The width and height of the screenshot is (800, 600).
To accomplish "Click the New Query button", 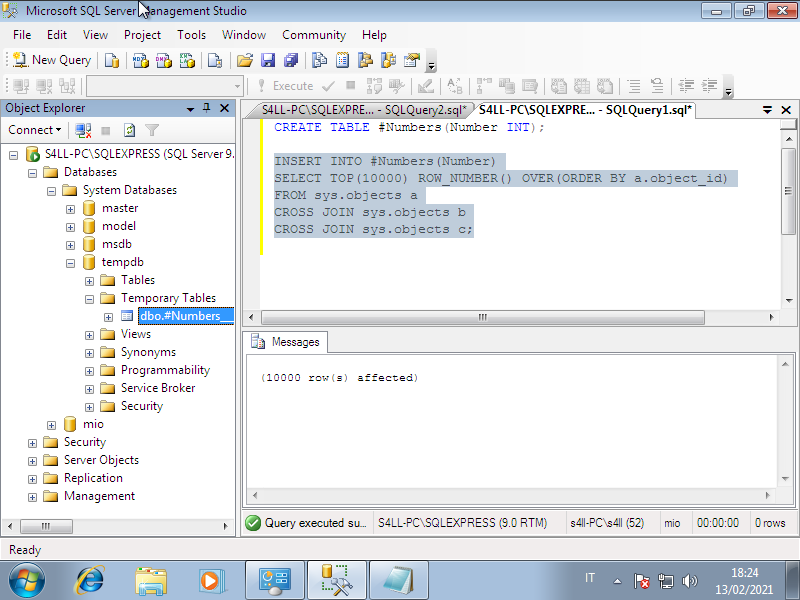I will (52, 60).
